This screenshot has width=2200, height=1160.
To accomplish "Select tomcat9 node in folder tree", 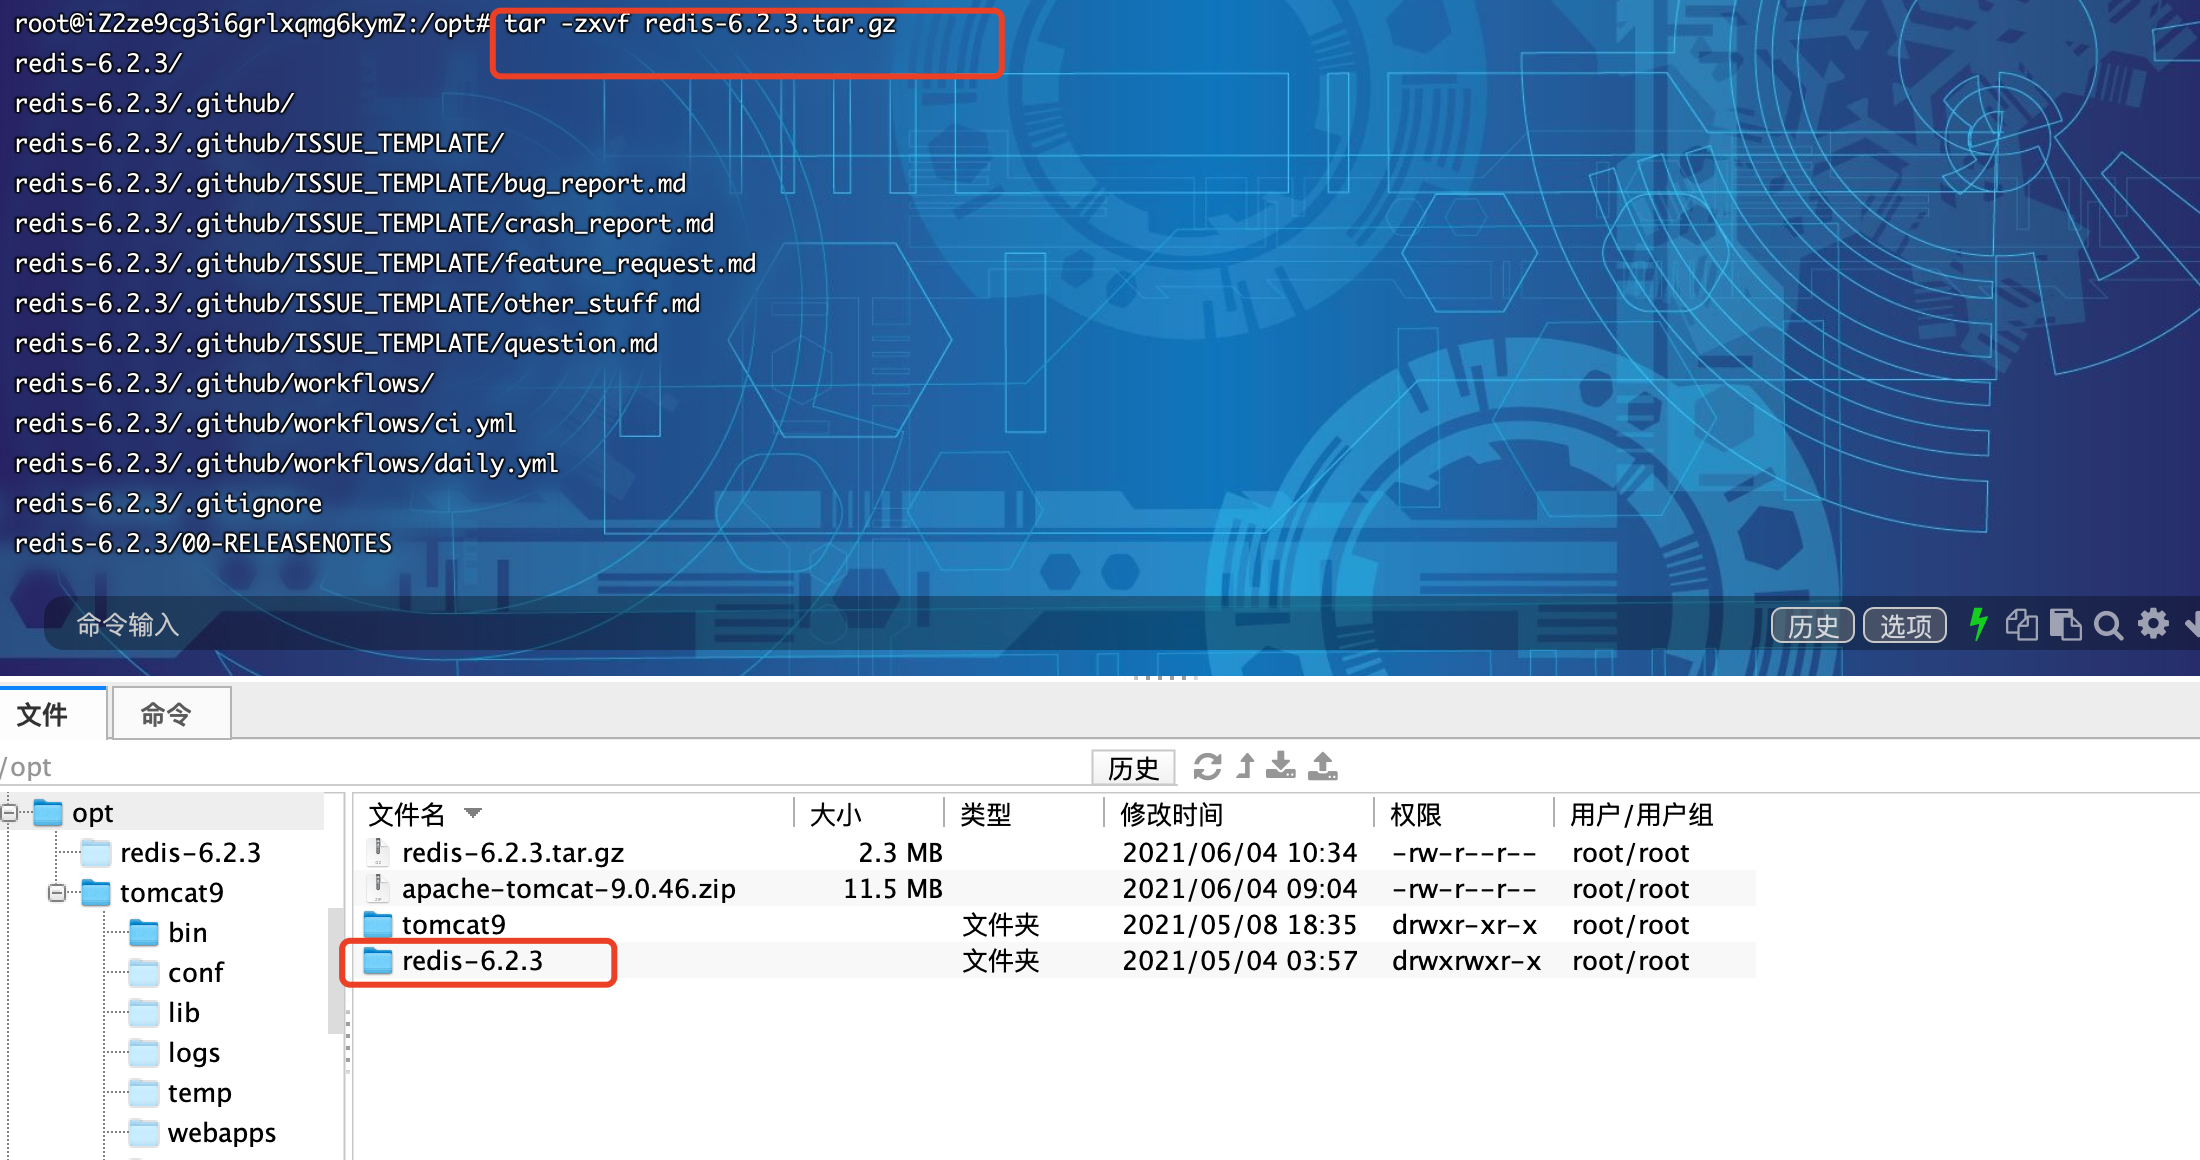I will tap(171, 892).
